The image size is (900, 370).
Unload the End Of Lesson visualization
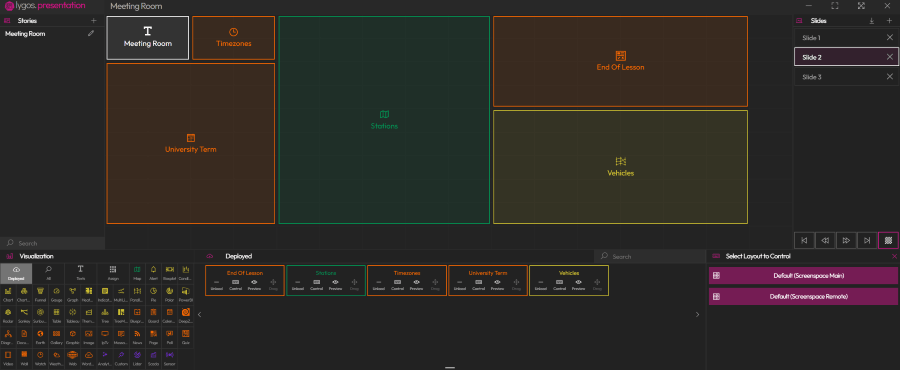coord(216,285)
